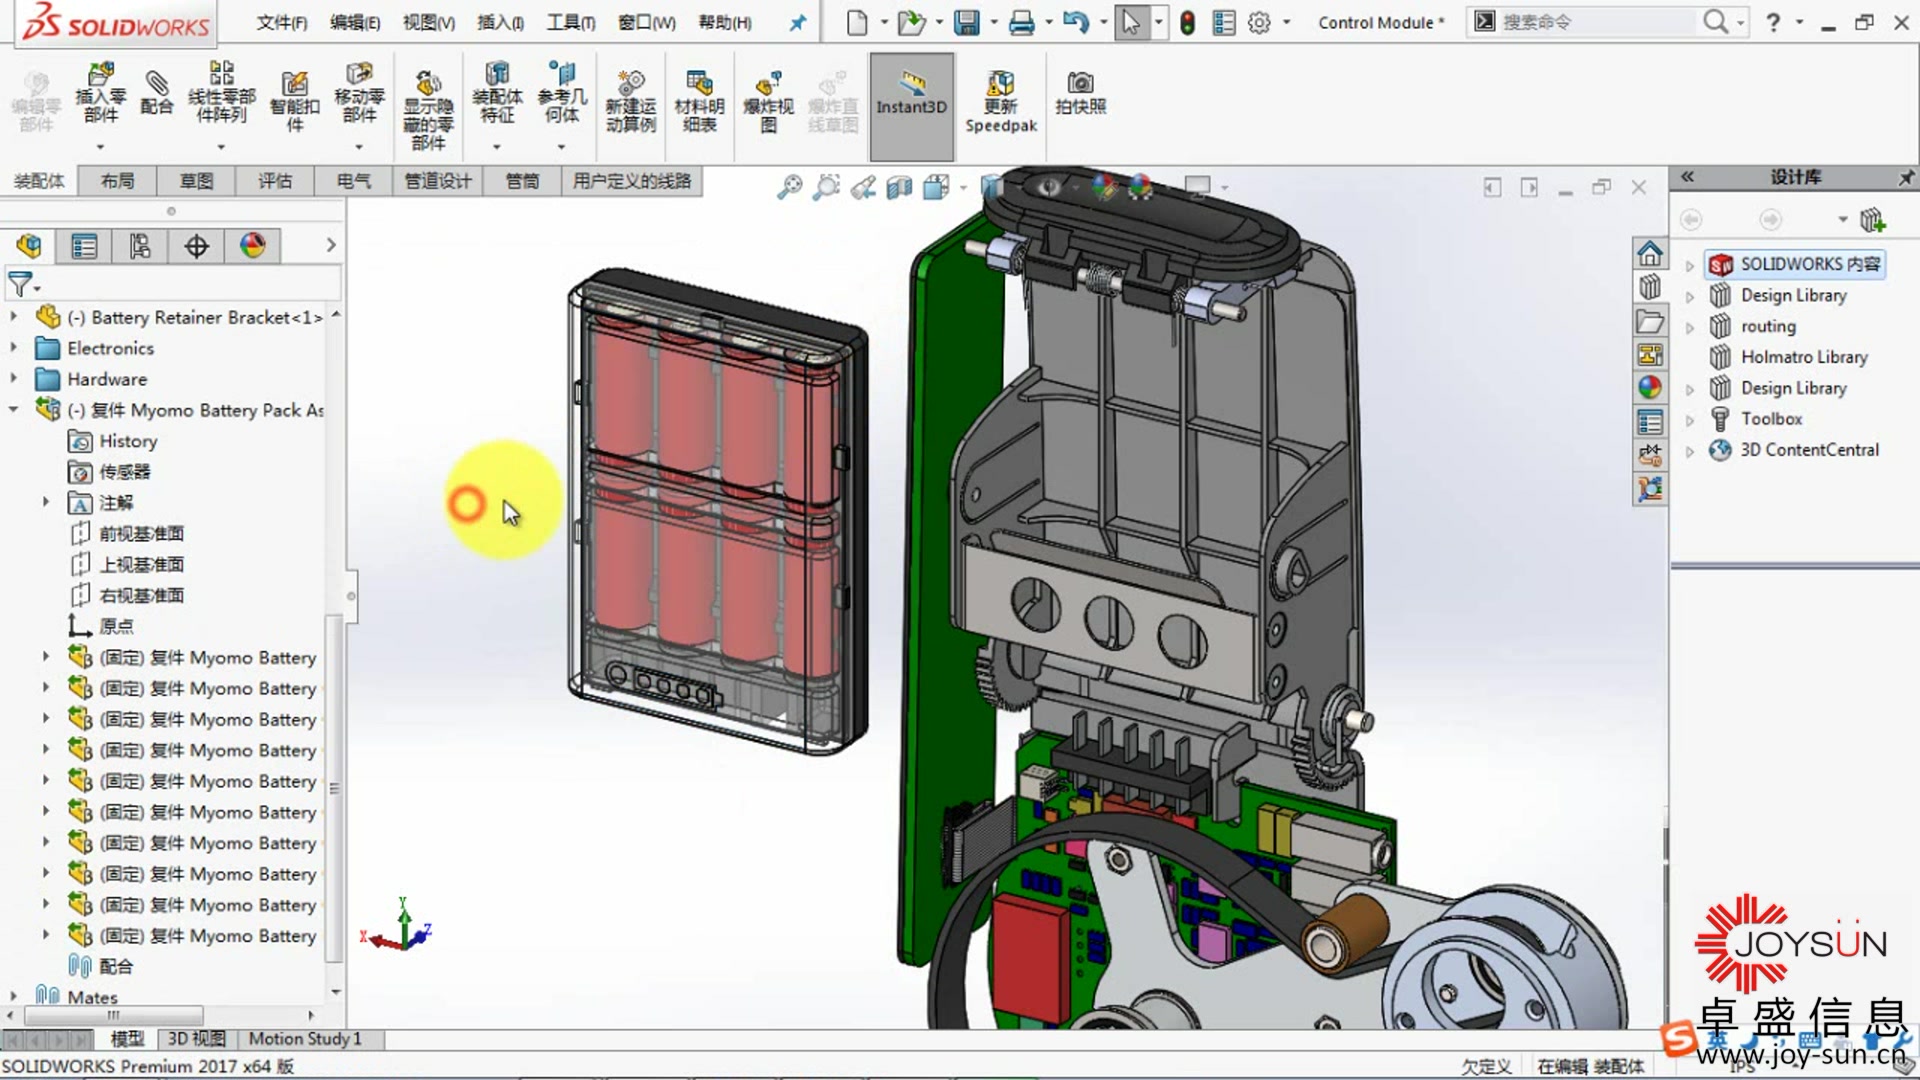Click SOLIDWORKS Resources home icon in task pane
Screen dimensions: 1920x1080
(1650, 253)
